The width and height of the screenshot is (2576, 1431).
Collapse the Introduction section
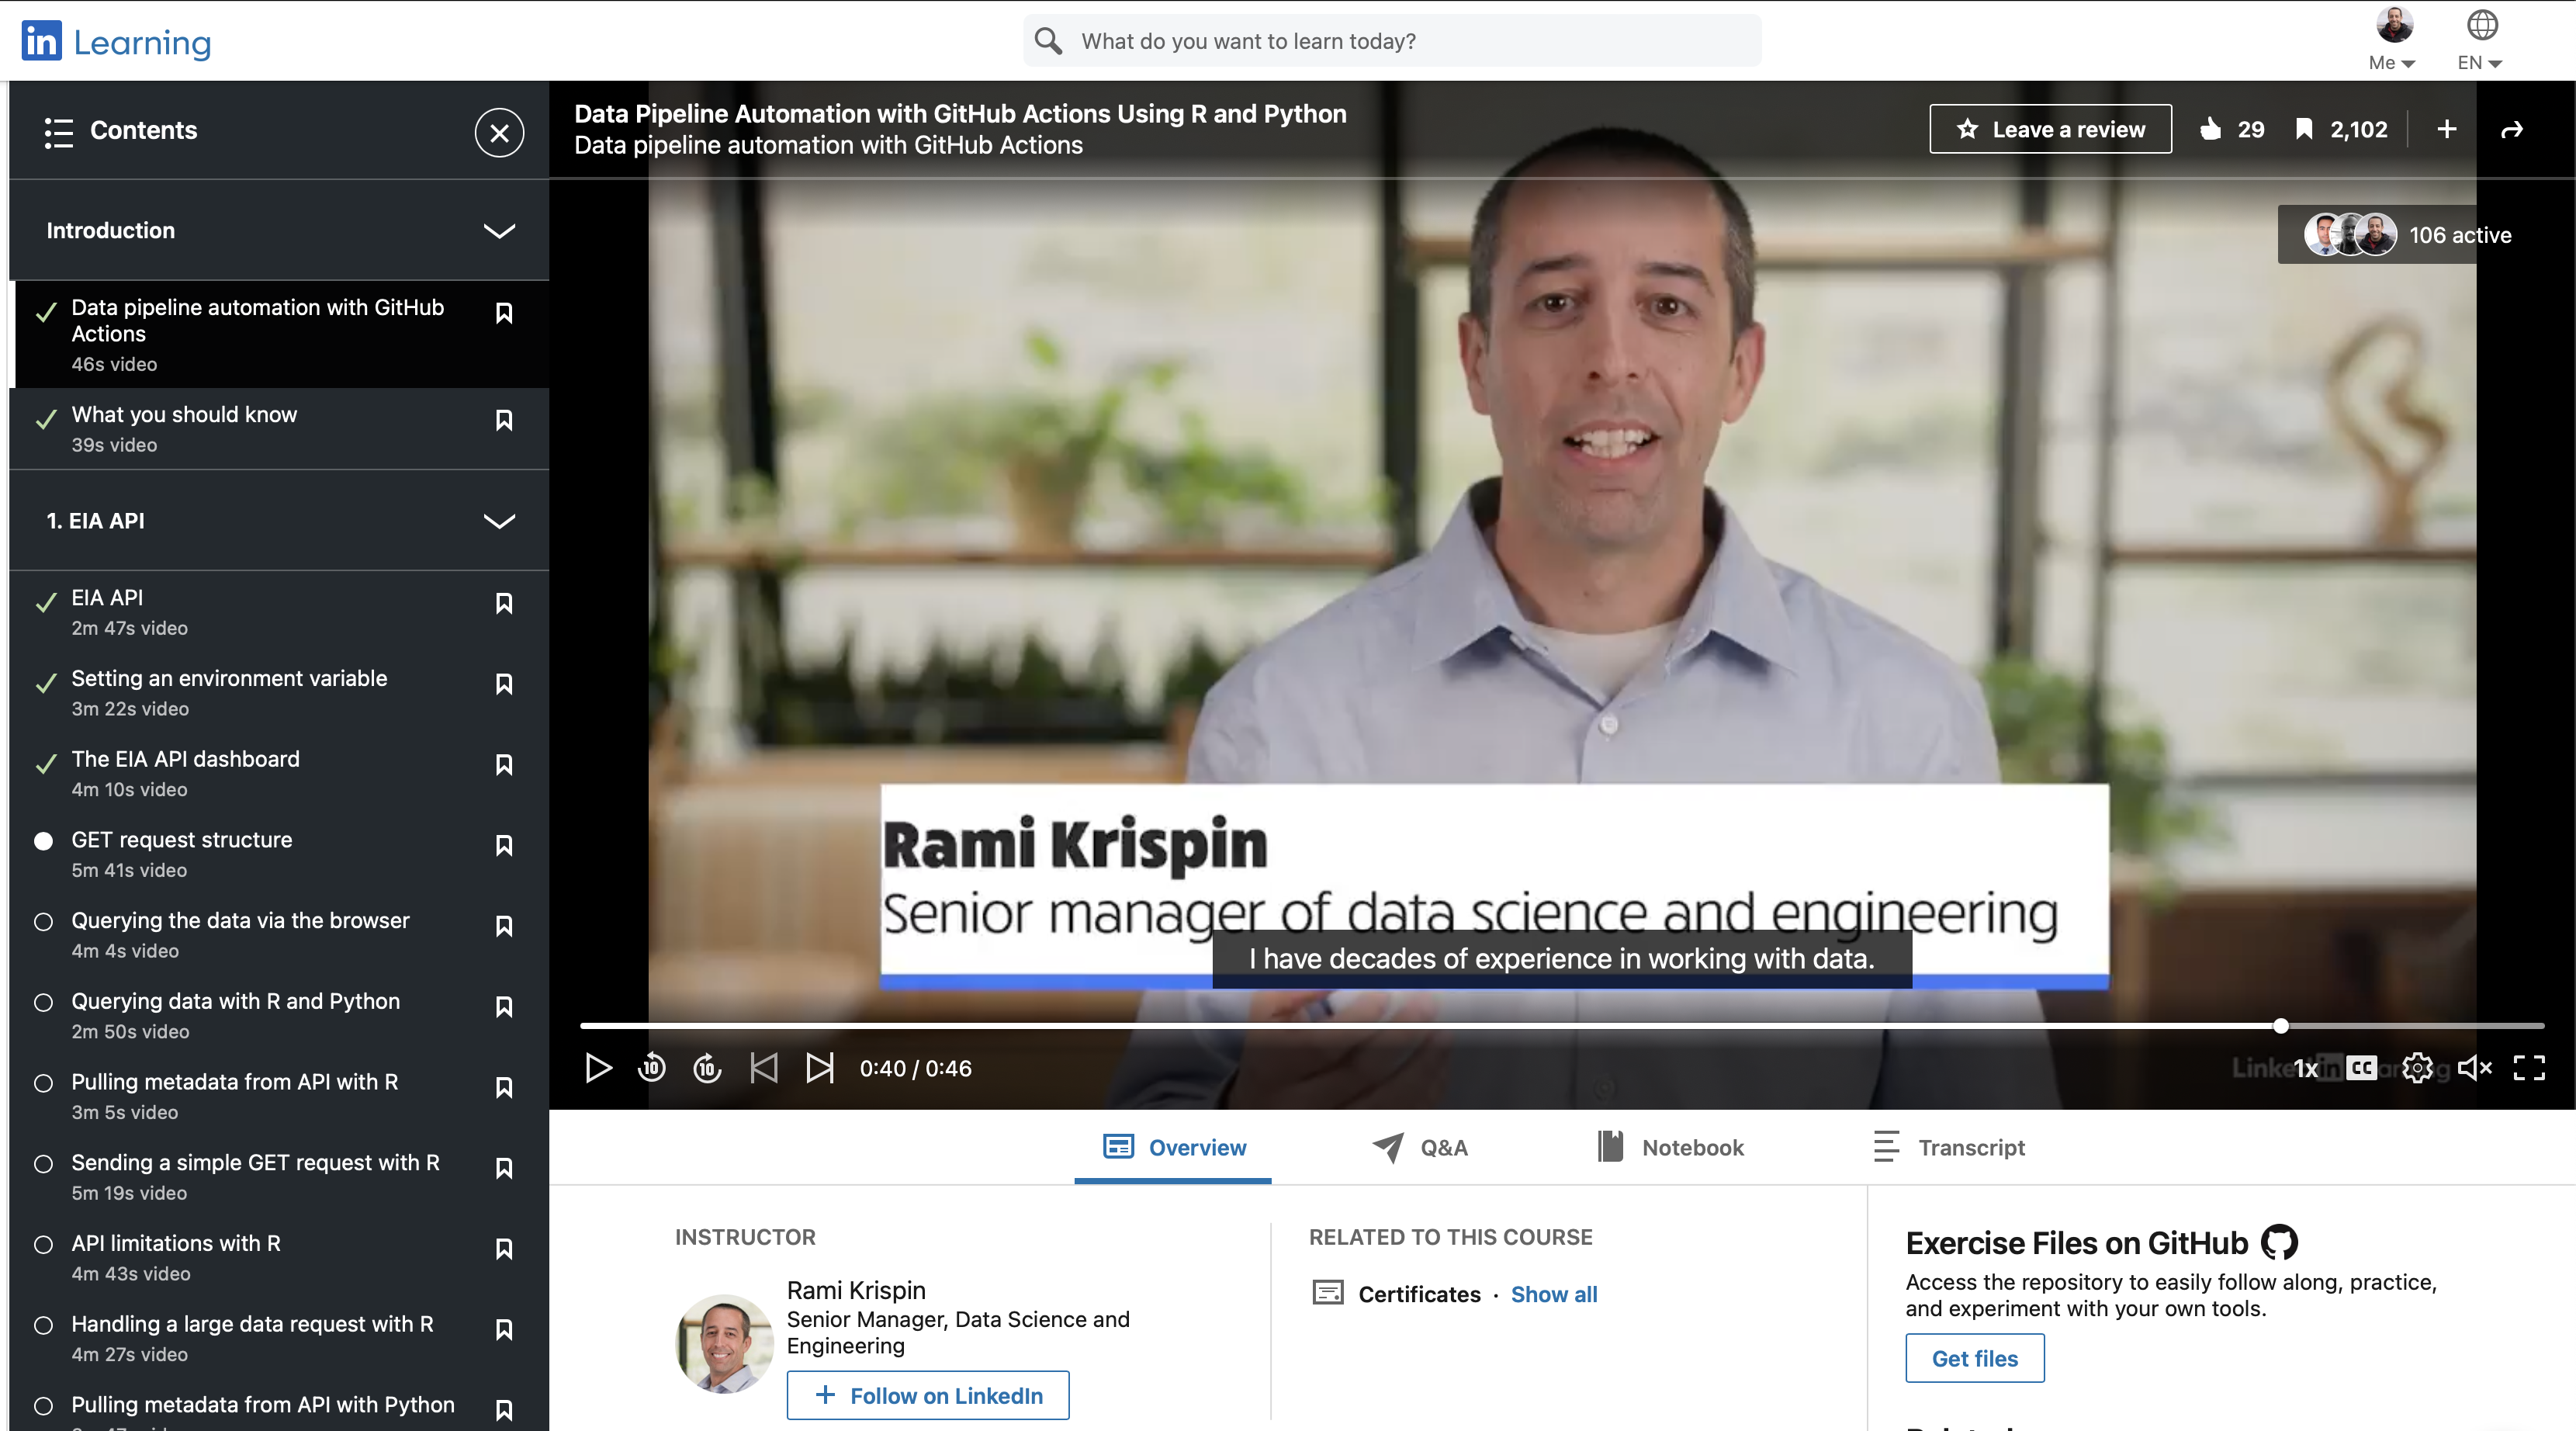click(499, 231)
